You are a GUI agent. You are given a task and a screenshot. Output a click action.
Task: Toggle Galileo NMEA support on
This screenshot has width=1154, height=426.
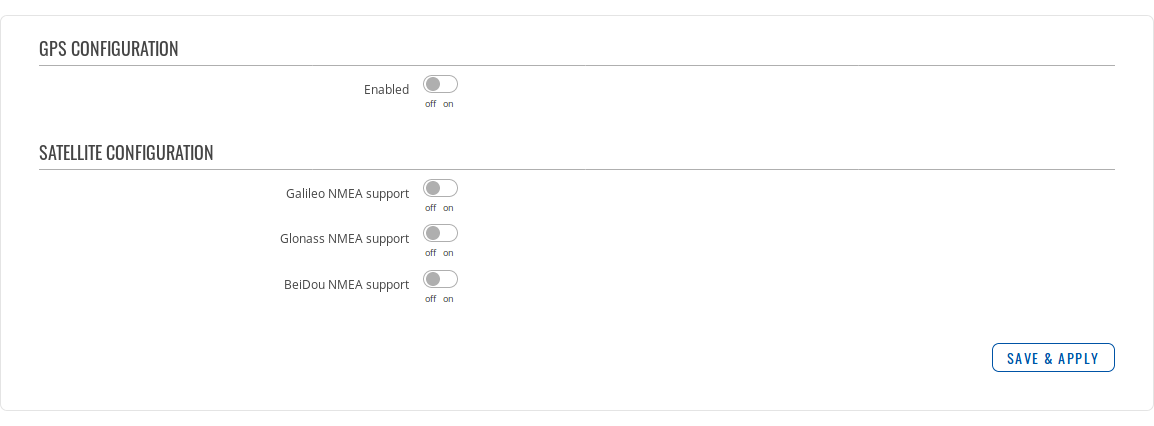(x=440, y=189)
